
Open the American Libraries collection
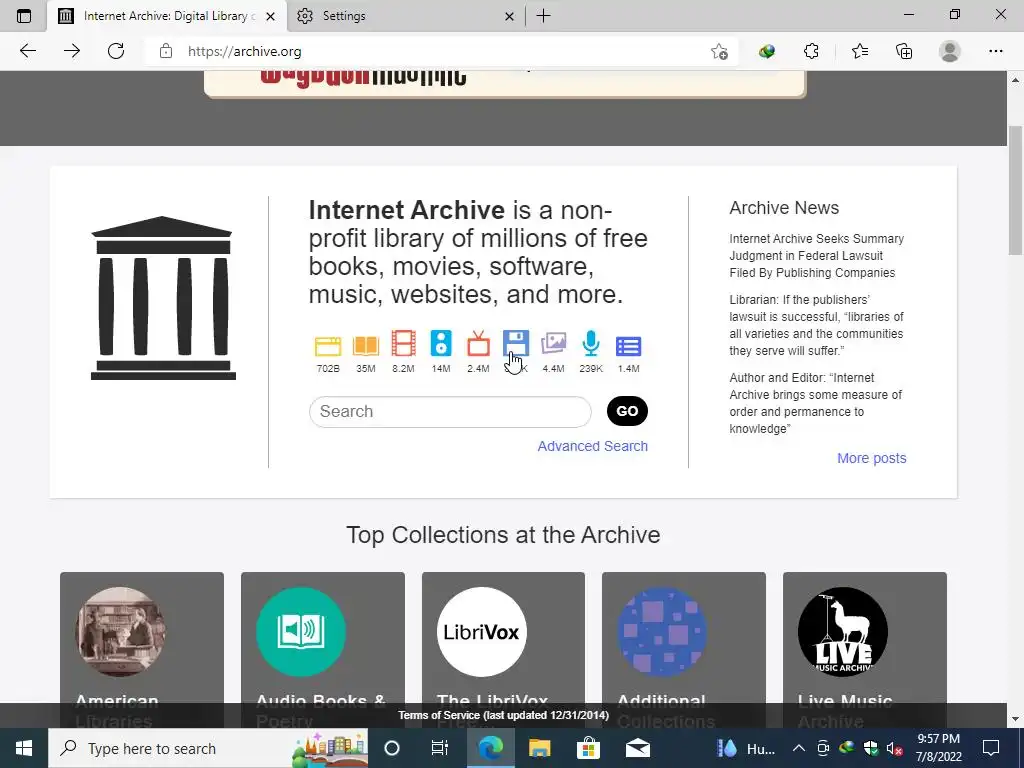(142, 650)
